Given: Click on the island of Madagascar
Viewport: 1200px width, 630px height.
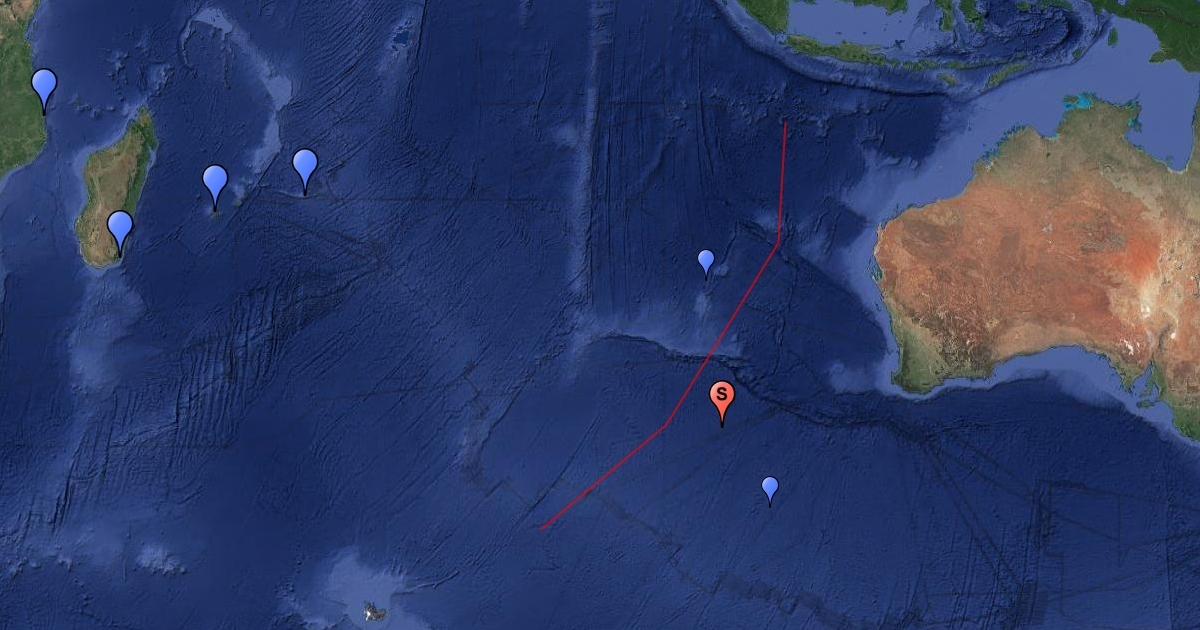Looking at the screenshot, I should (x=118, y=190).
